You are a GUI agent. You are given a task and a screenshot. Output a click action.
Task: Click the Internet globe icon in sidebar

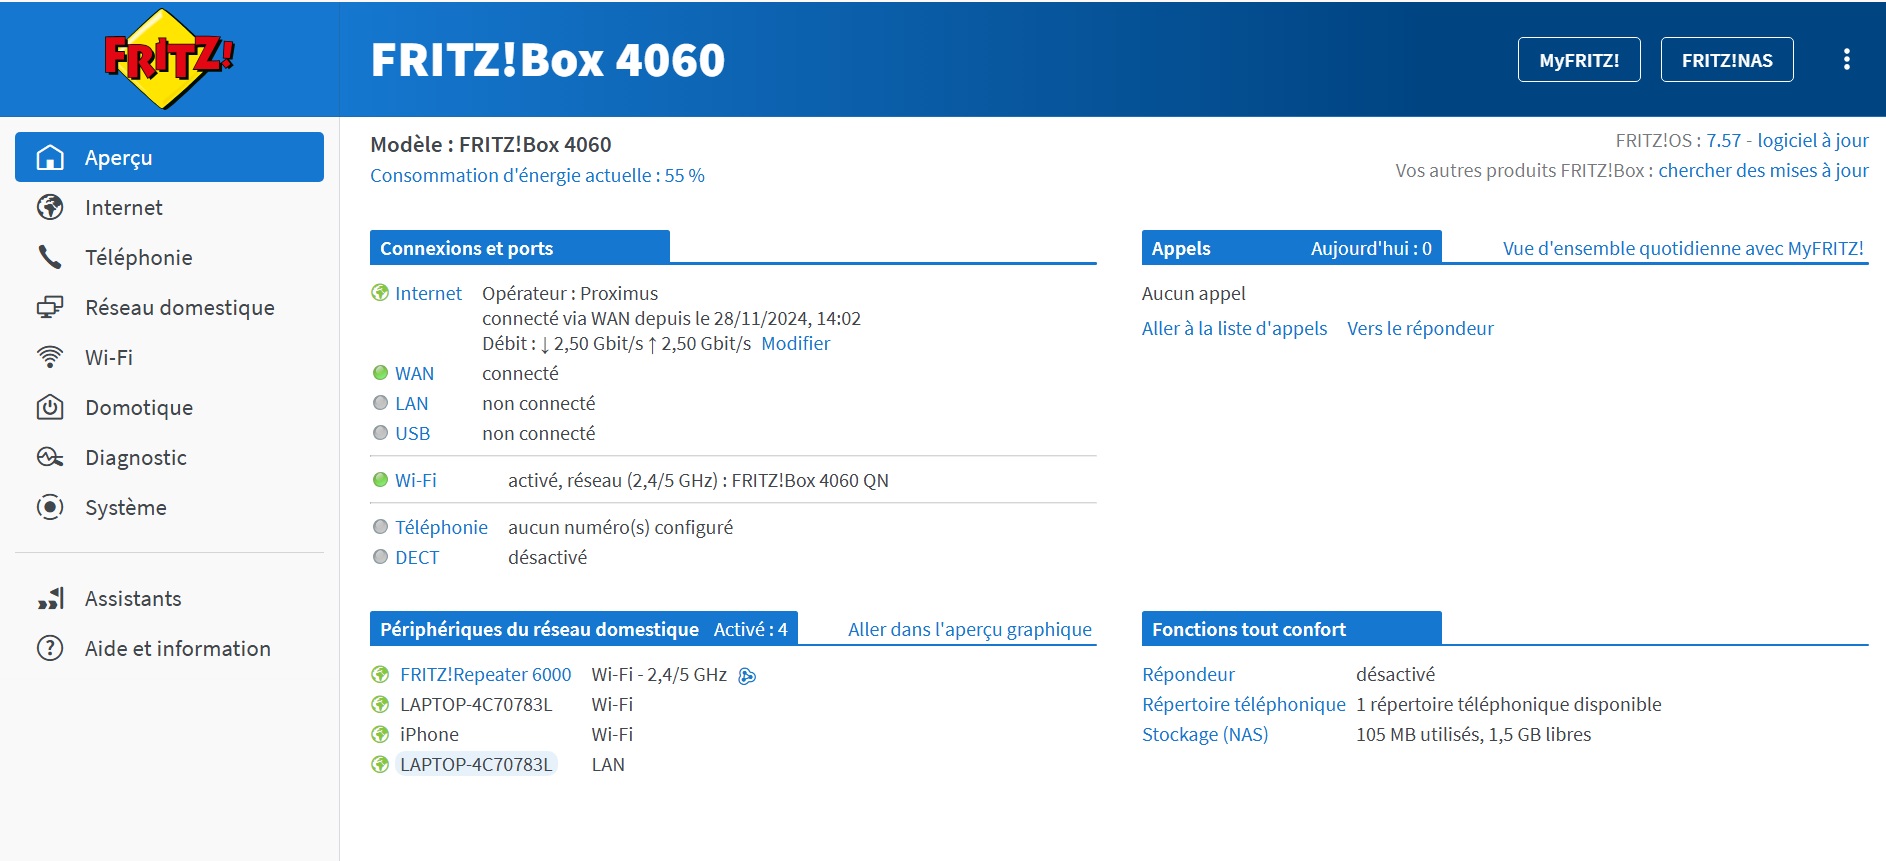[50, 207]
